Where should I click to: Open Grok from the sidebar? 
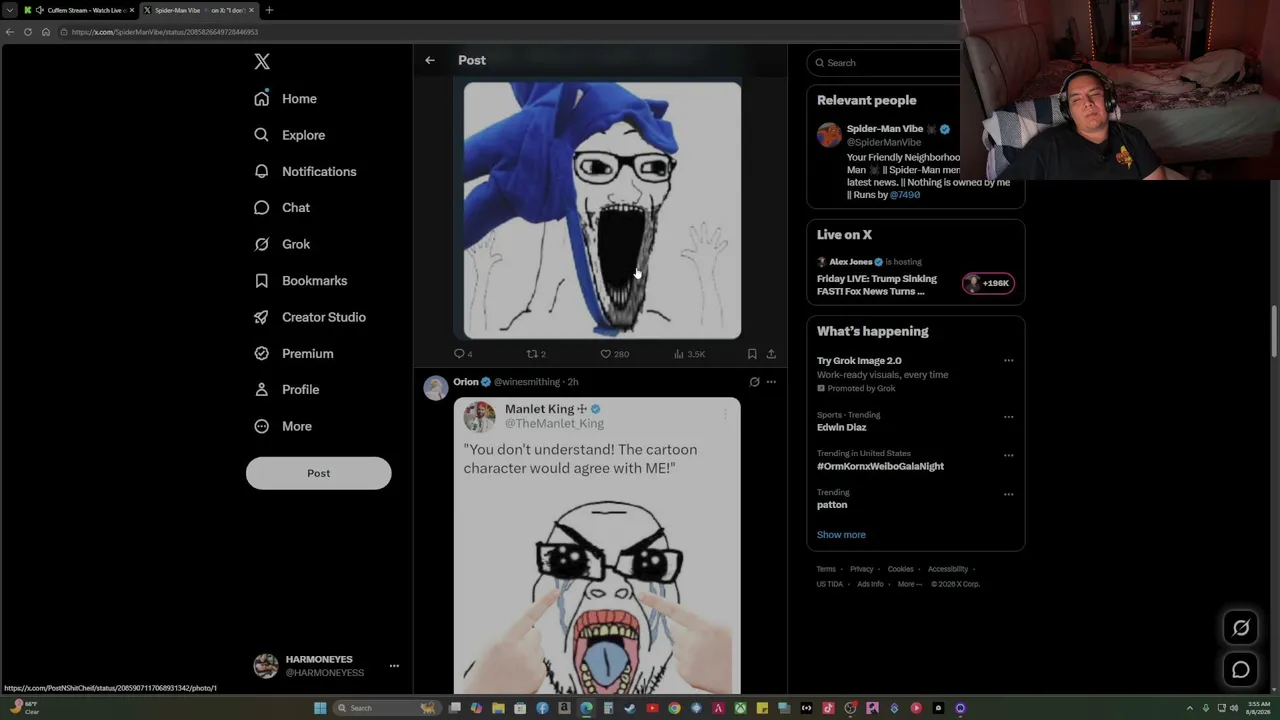click(x=281, y=244)
